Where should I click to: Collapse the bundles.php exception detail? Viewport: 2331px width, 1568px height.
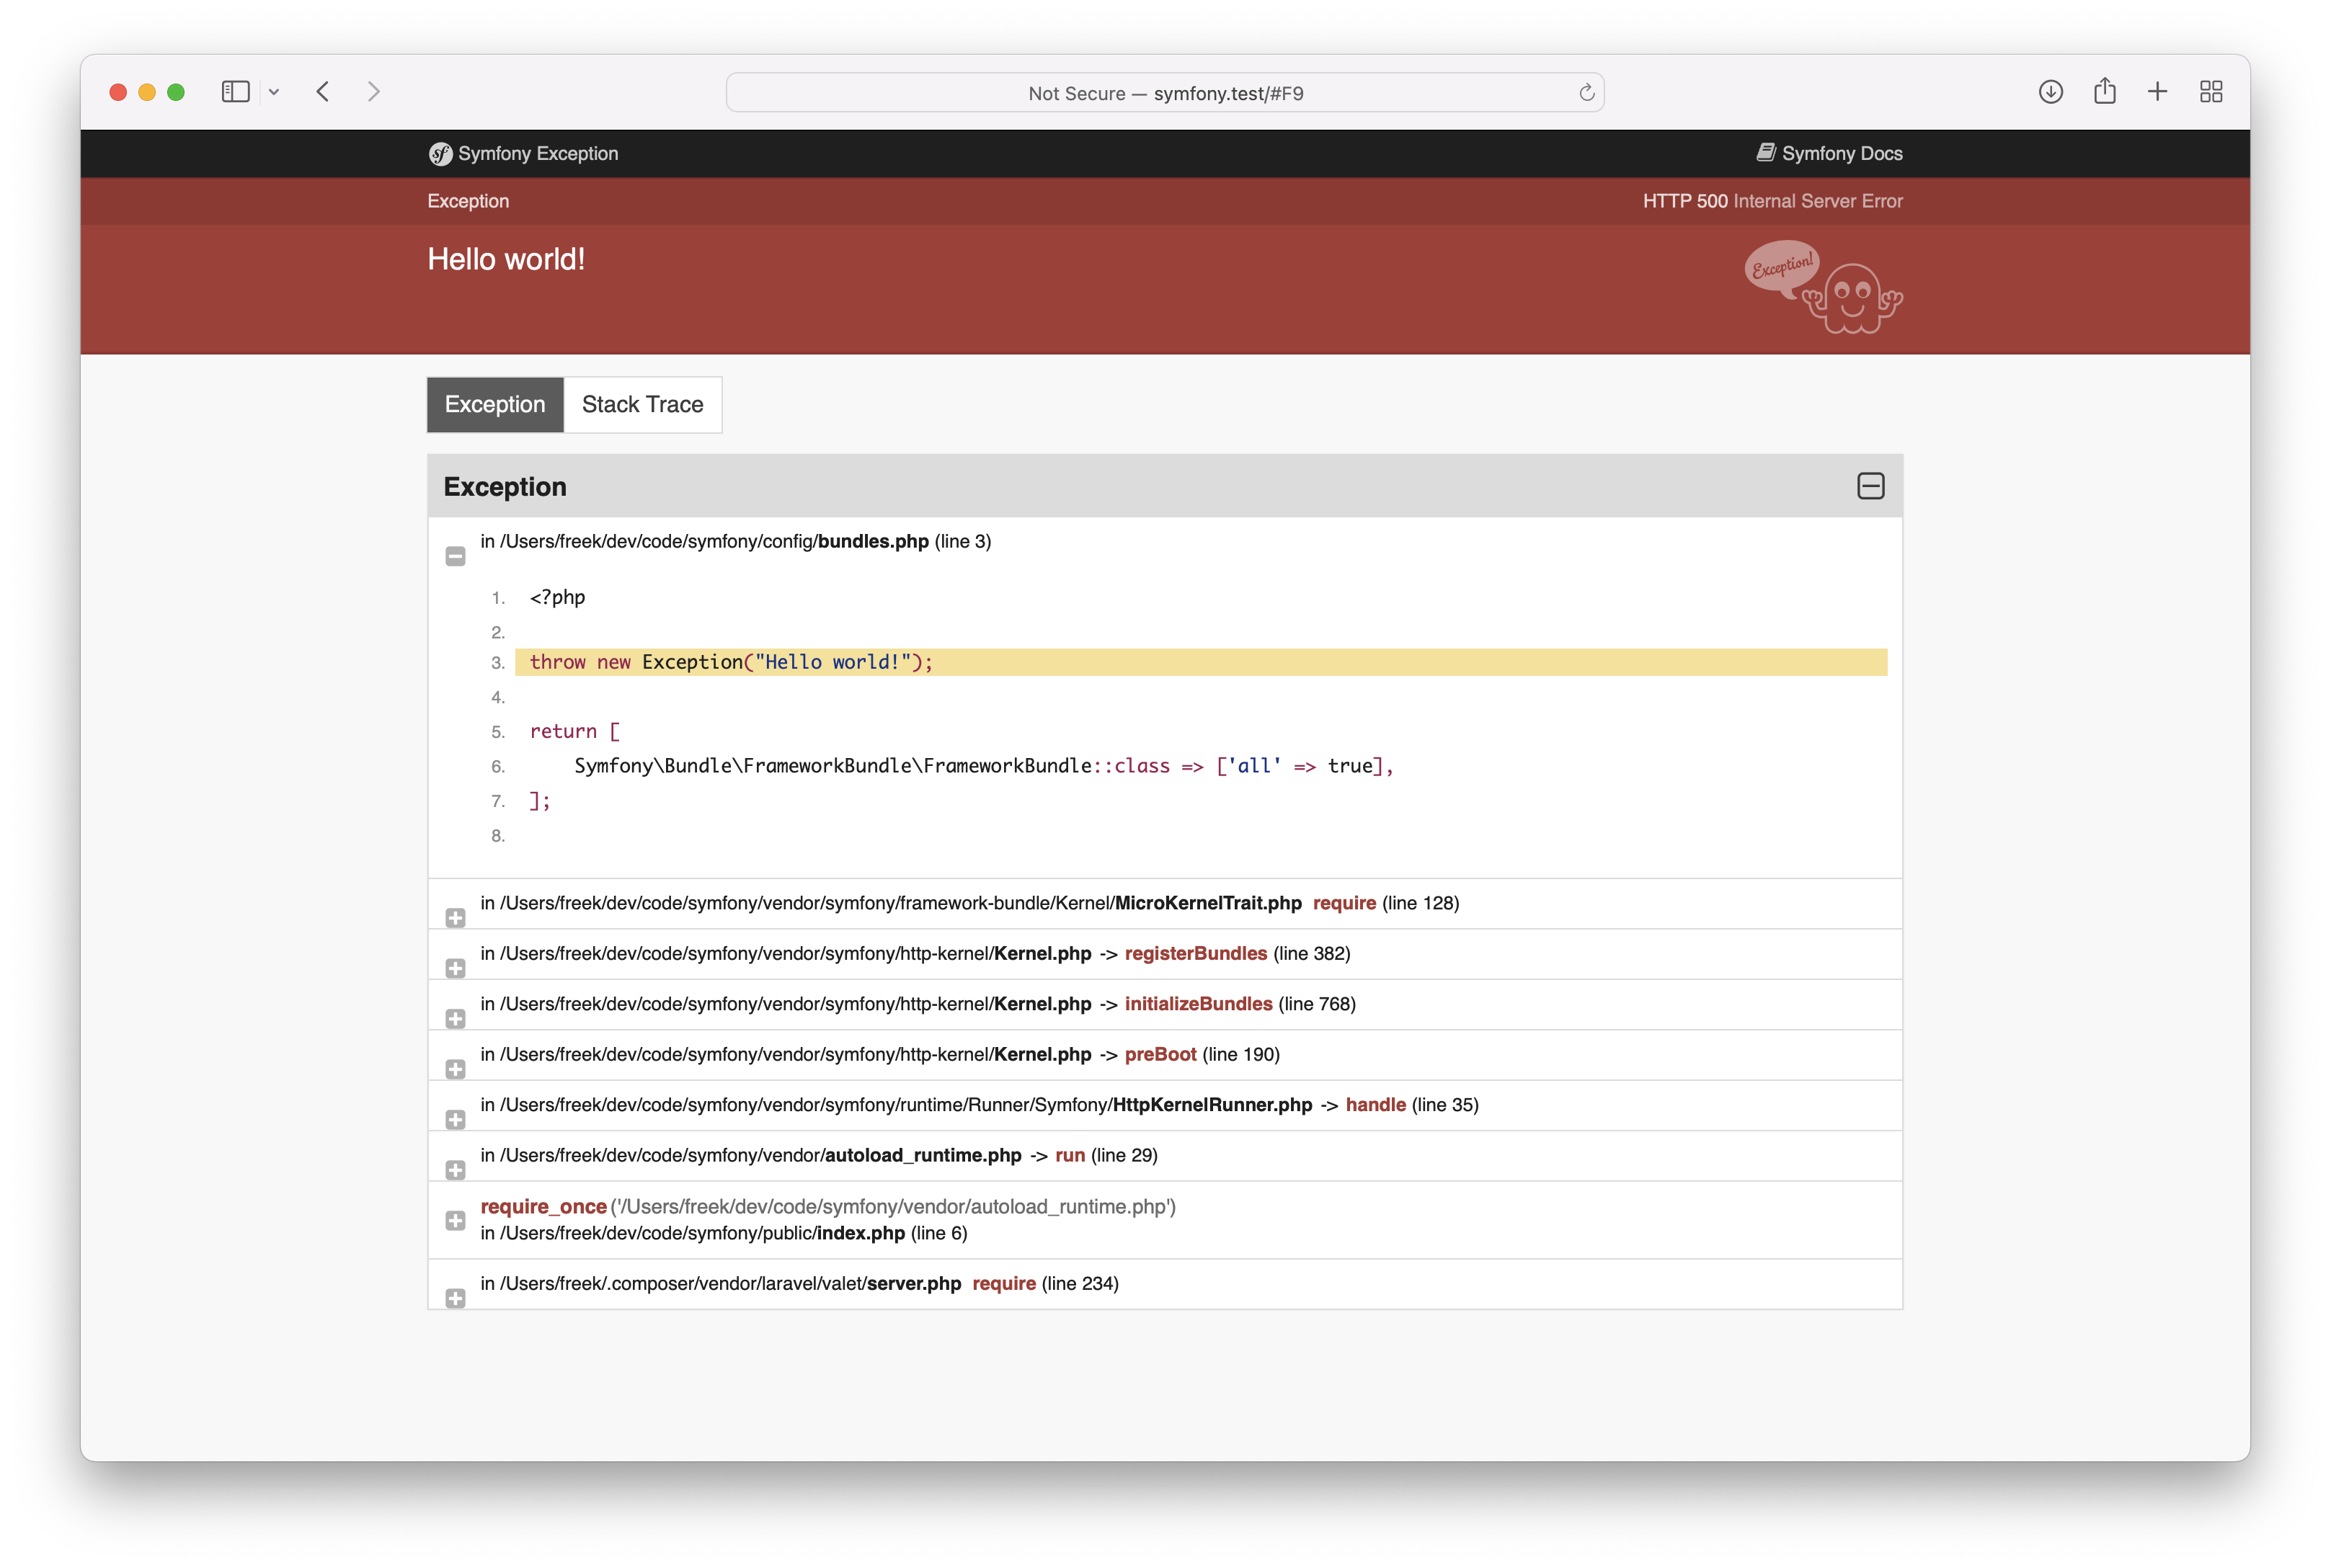click(x=455, y=556)
